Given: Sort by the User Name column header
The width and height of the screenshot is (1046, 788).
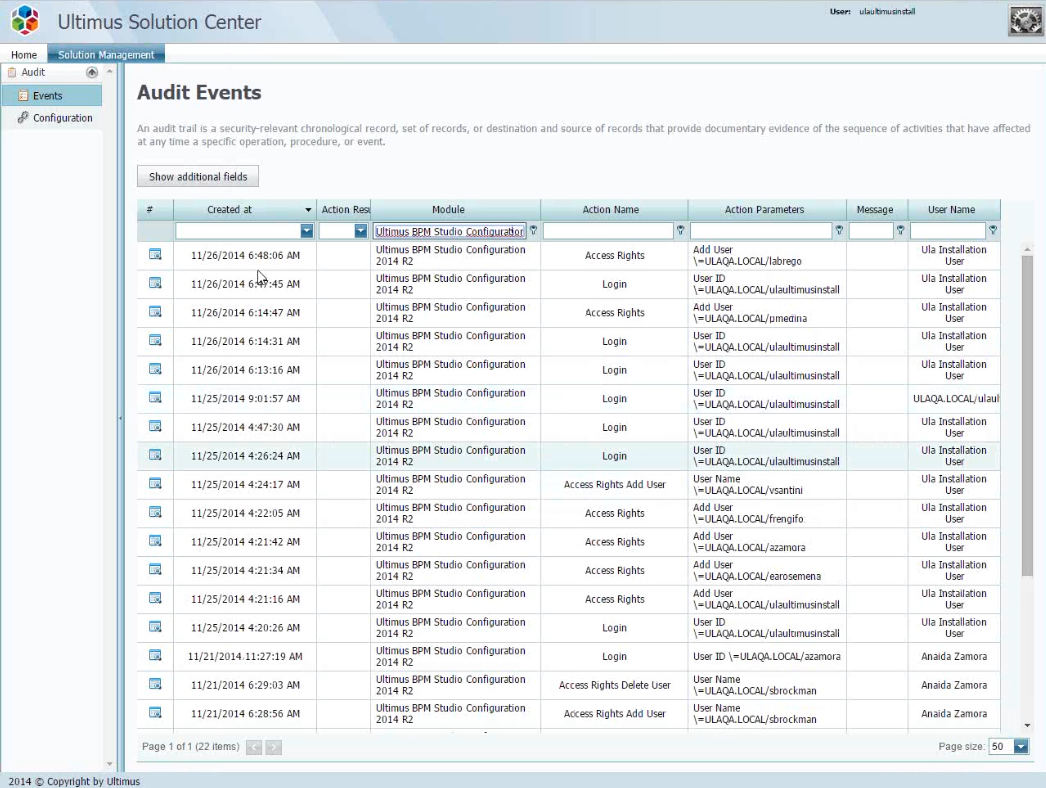Looking at the screenshot, I should (x=954, y=210).
